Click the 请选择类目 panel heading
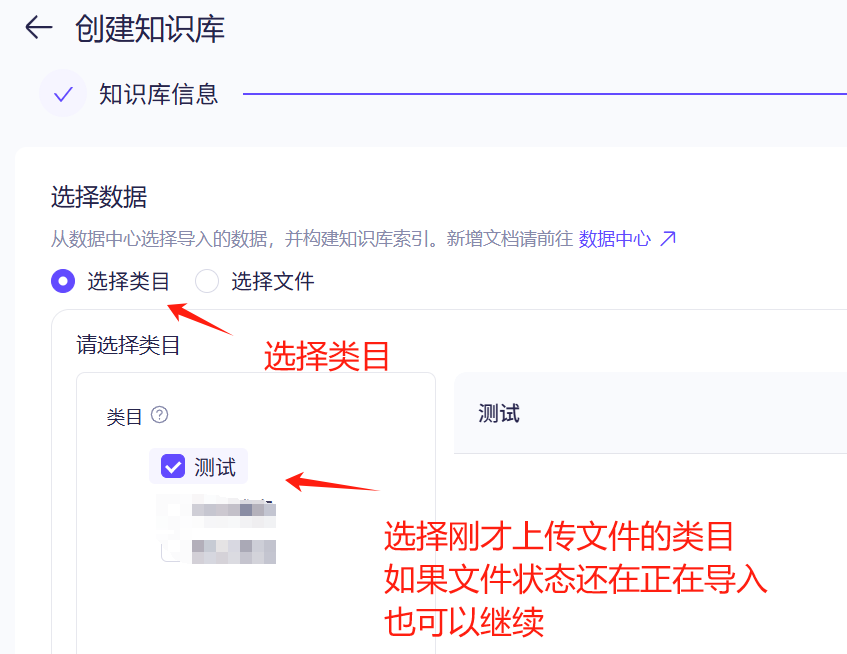The width and height of the screenshot is (847, 654). [x=128, y=345]
